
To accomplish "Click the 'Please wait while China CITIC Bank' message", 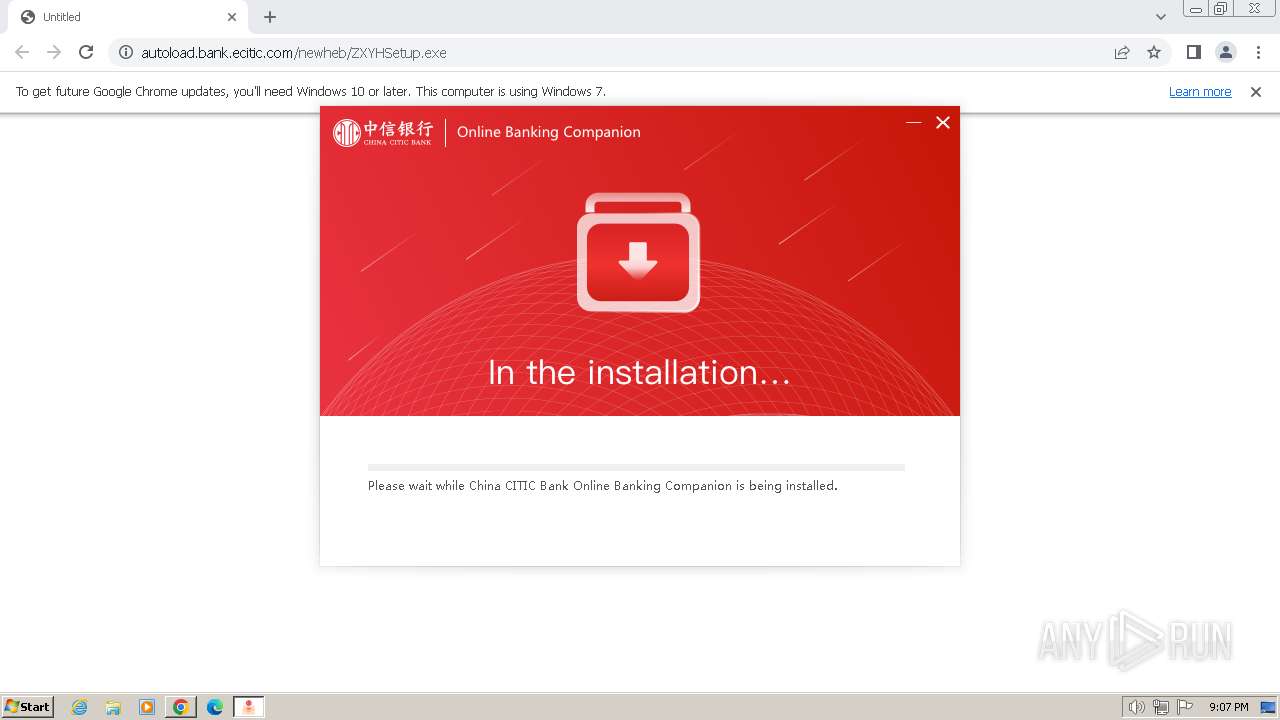I will 602,486.
